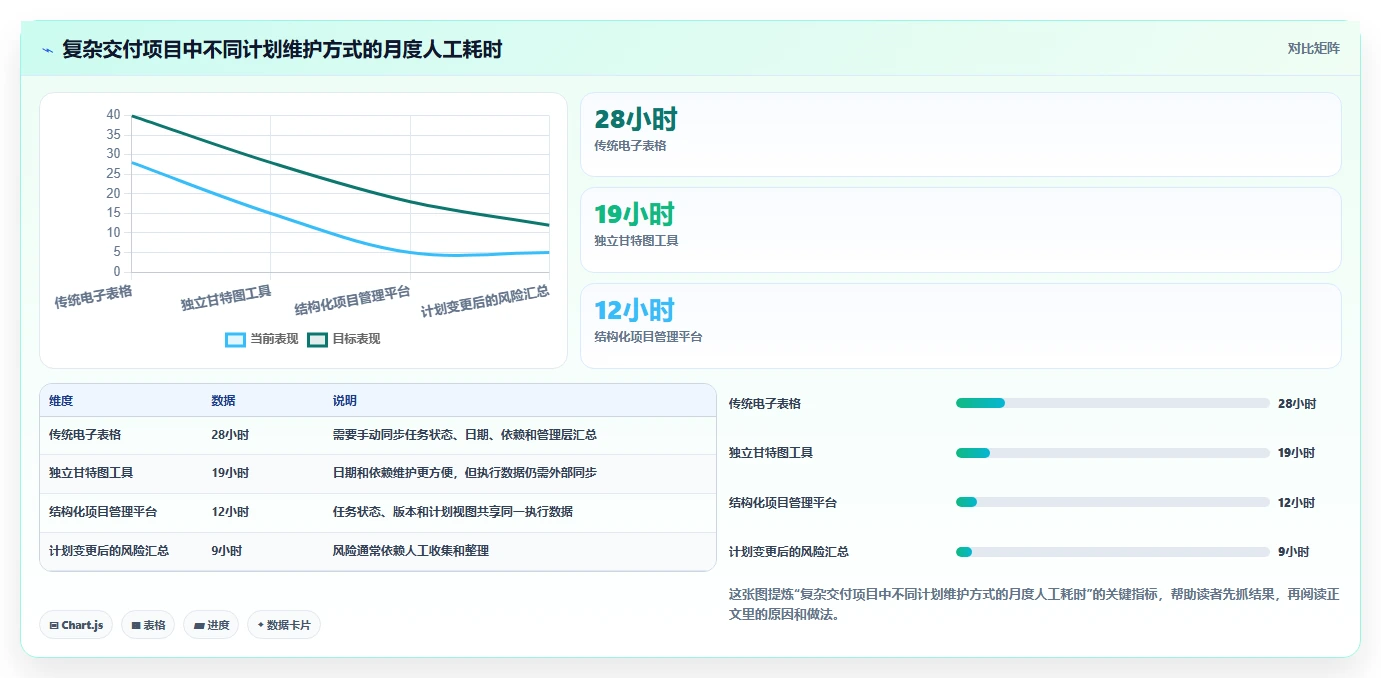Click the 计划变更后的风险汇总 label left of the progress bar

(789, 552)
